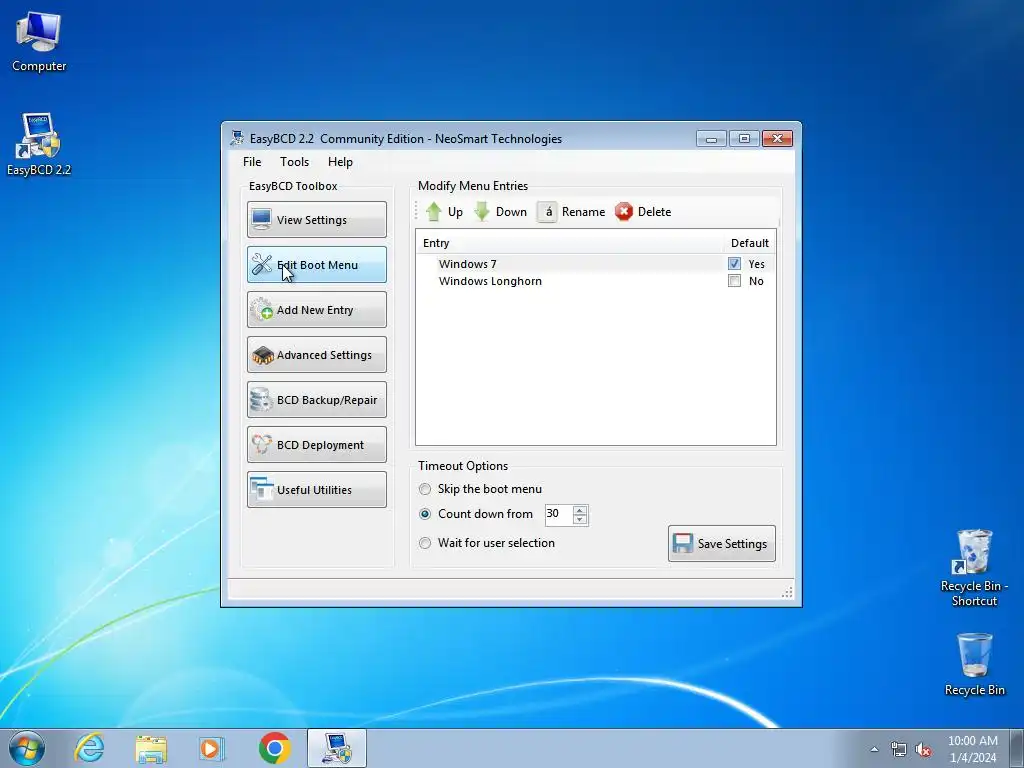Click the muted volume tray icon
Screen dimensions: 1024x768
point(923,749)
